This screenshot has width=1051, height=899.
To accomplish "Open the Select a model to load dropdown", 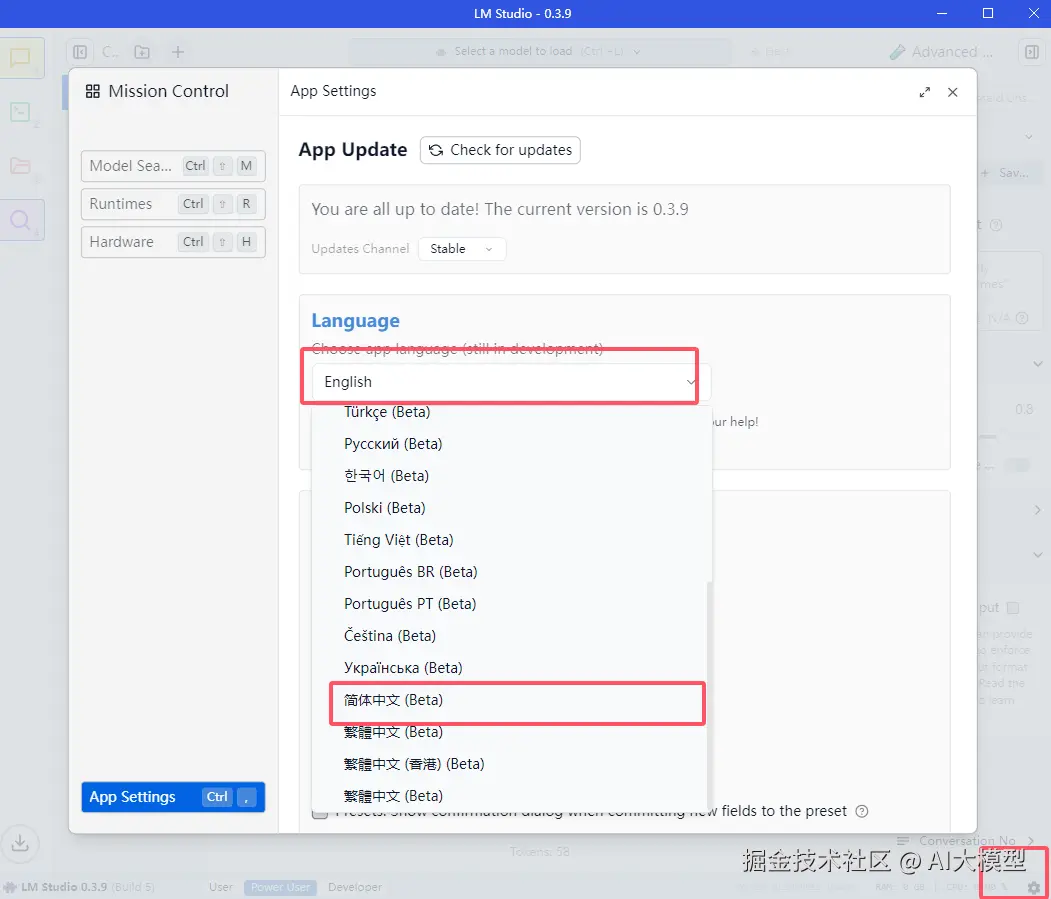I will point(540,52).
